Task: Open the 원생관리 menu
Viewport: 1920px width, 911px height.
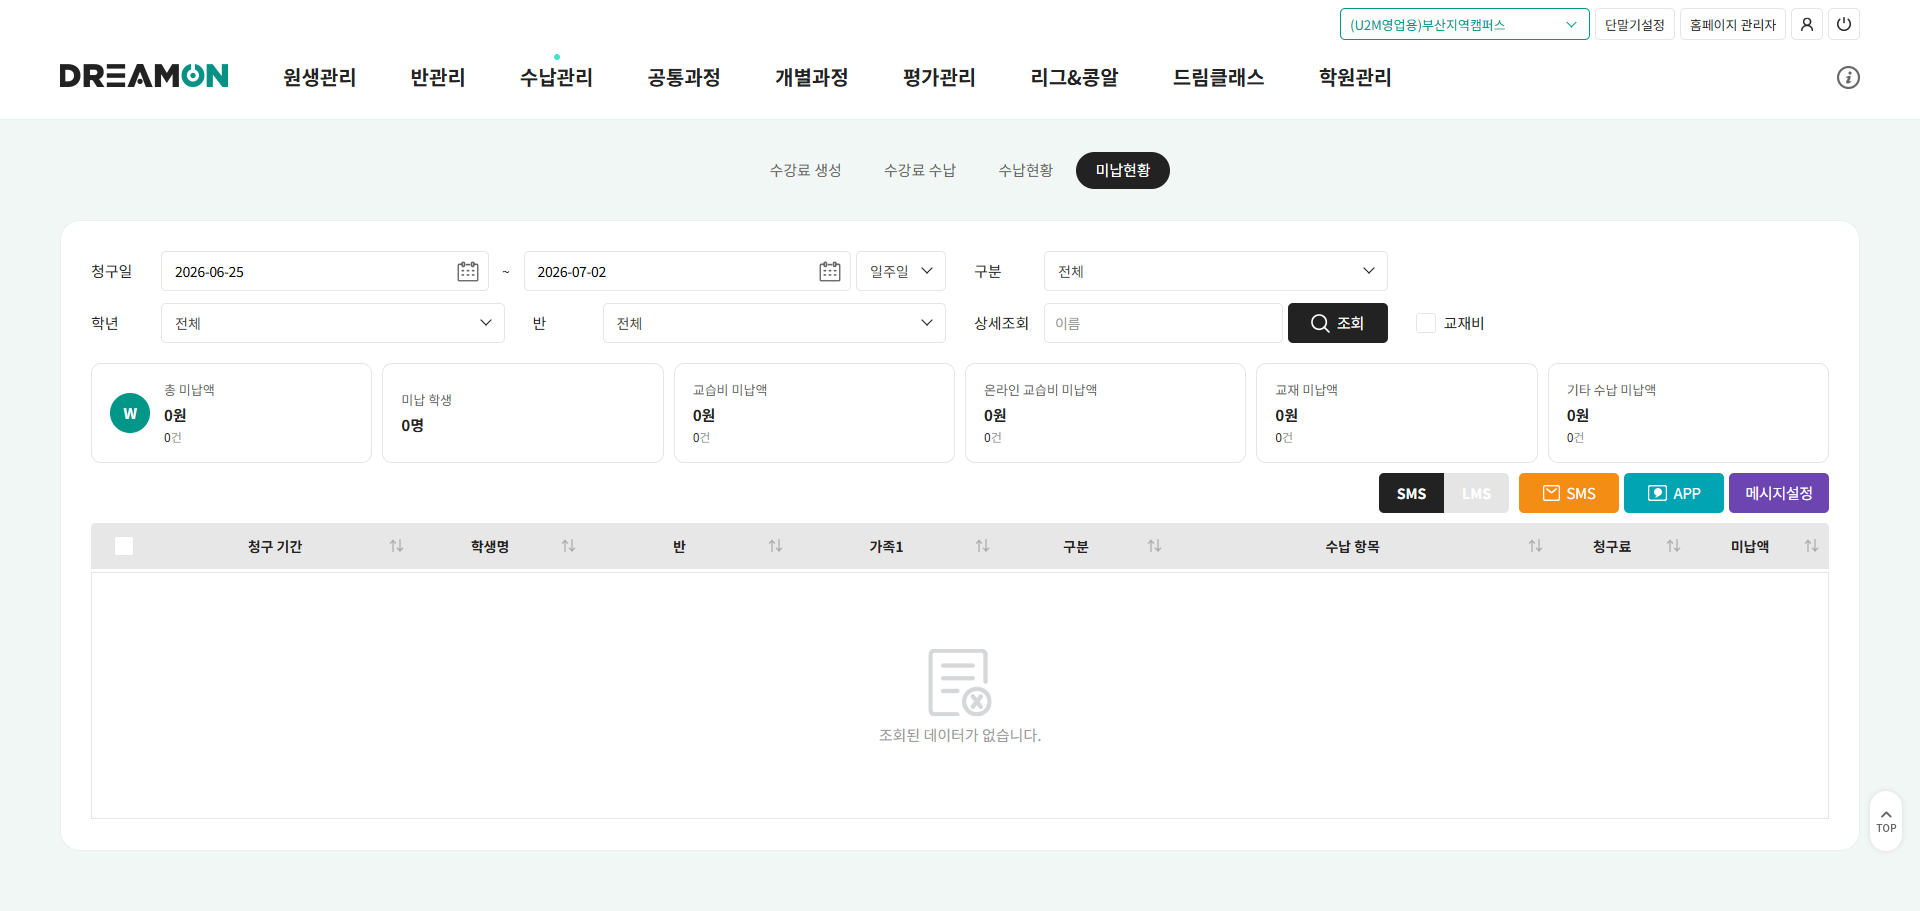Action: [319, 77]
